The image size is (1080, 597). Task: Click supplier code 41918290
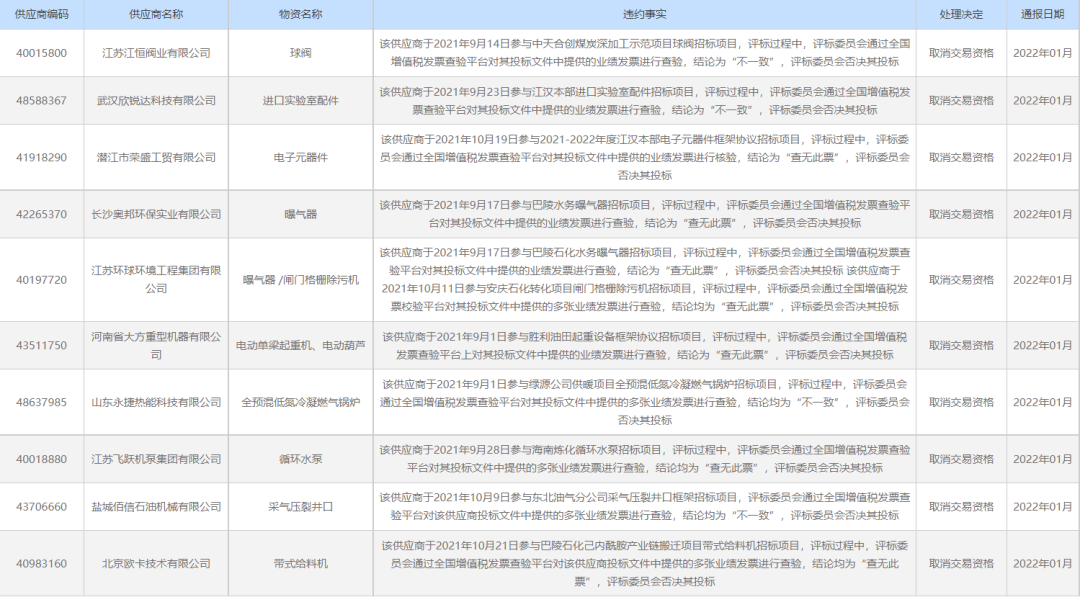[x=39, y=157]
